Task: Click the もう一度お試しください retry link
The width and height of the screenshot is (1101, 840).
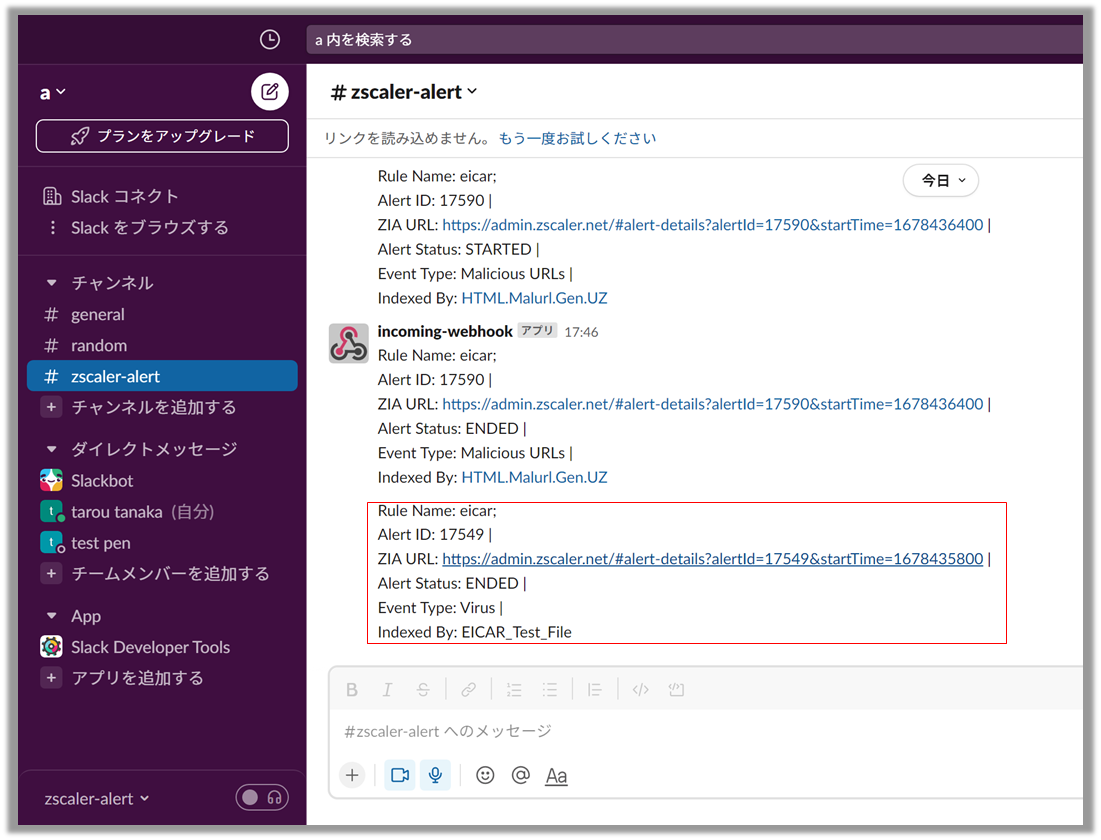Action: click(x=577, y=138)
